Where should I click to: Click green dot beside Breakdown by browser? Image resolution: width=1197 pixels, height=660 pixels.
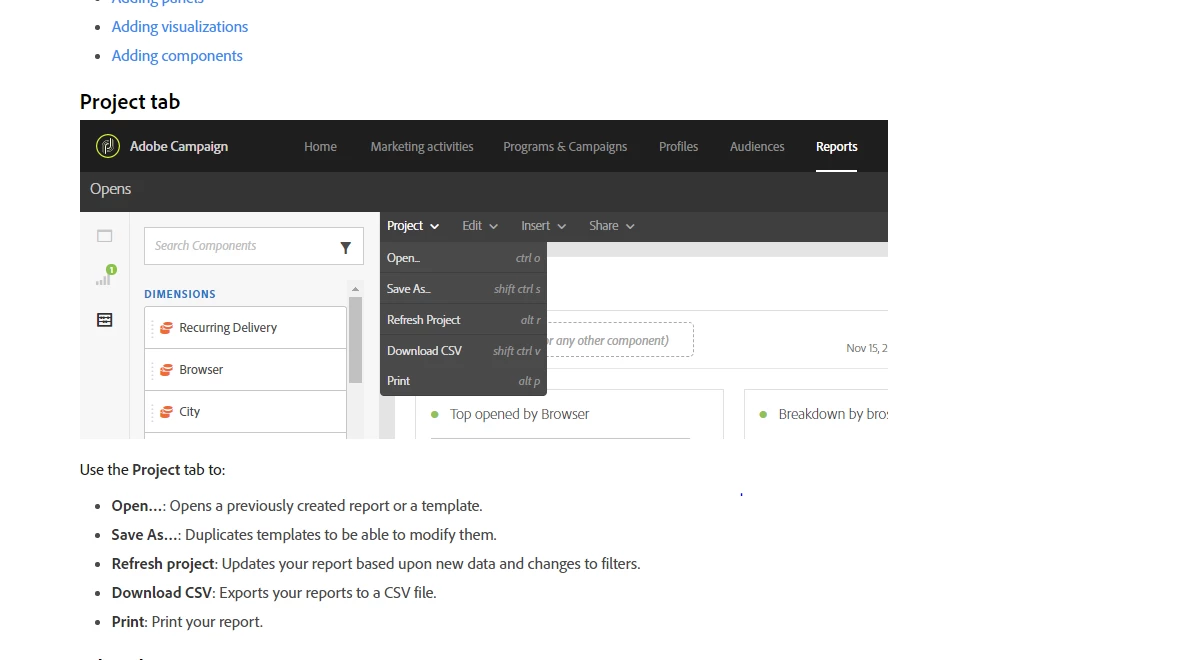coord(763,414)
